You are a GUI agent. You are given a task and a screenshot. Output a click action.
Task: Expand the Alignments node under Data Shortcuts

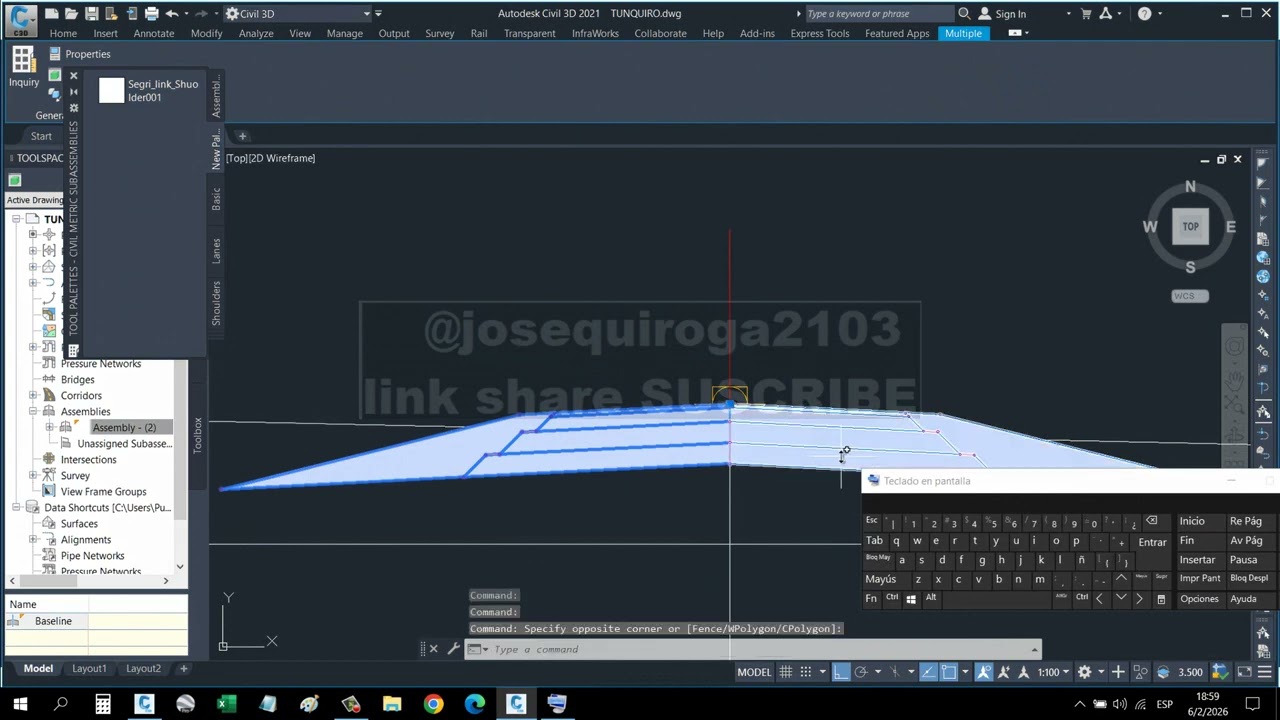33,540
